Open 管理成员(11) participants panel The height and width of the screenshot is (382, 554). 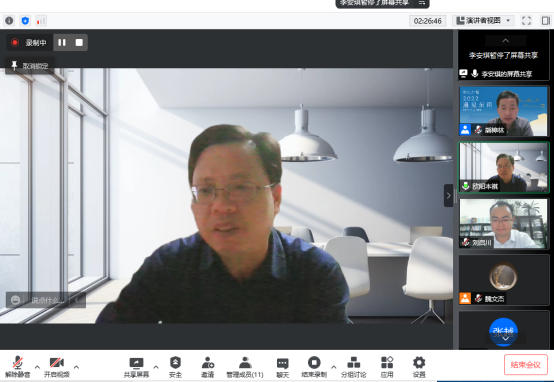coord(245,367)
